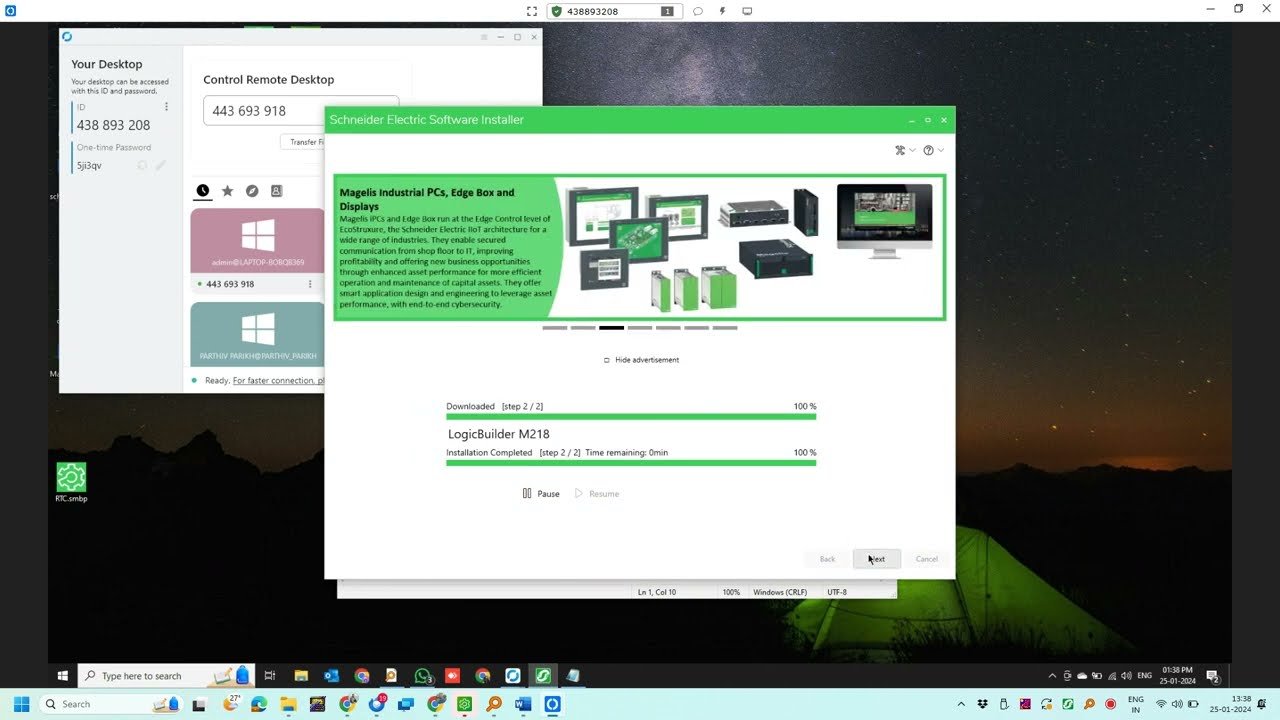Open the display settings monitor icon
The height and width of the screenshot is (720, 1280).
[747, 11]
